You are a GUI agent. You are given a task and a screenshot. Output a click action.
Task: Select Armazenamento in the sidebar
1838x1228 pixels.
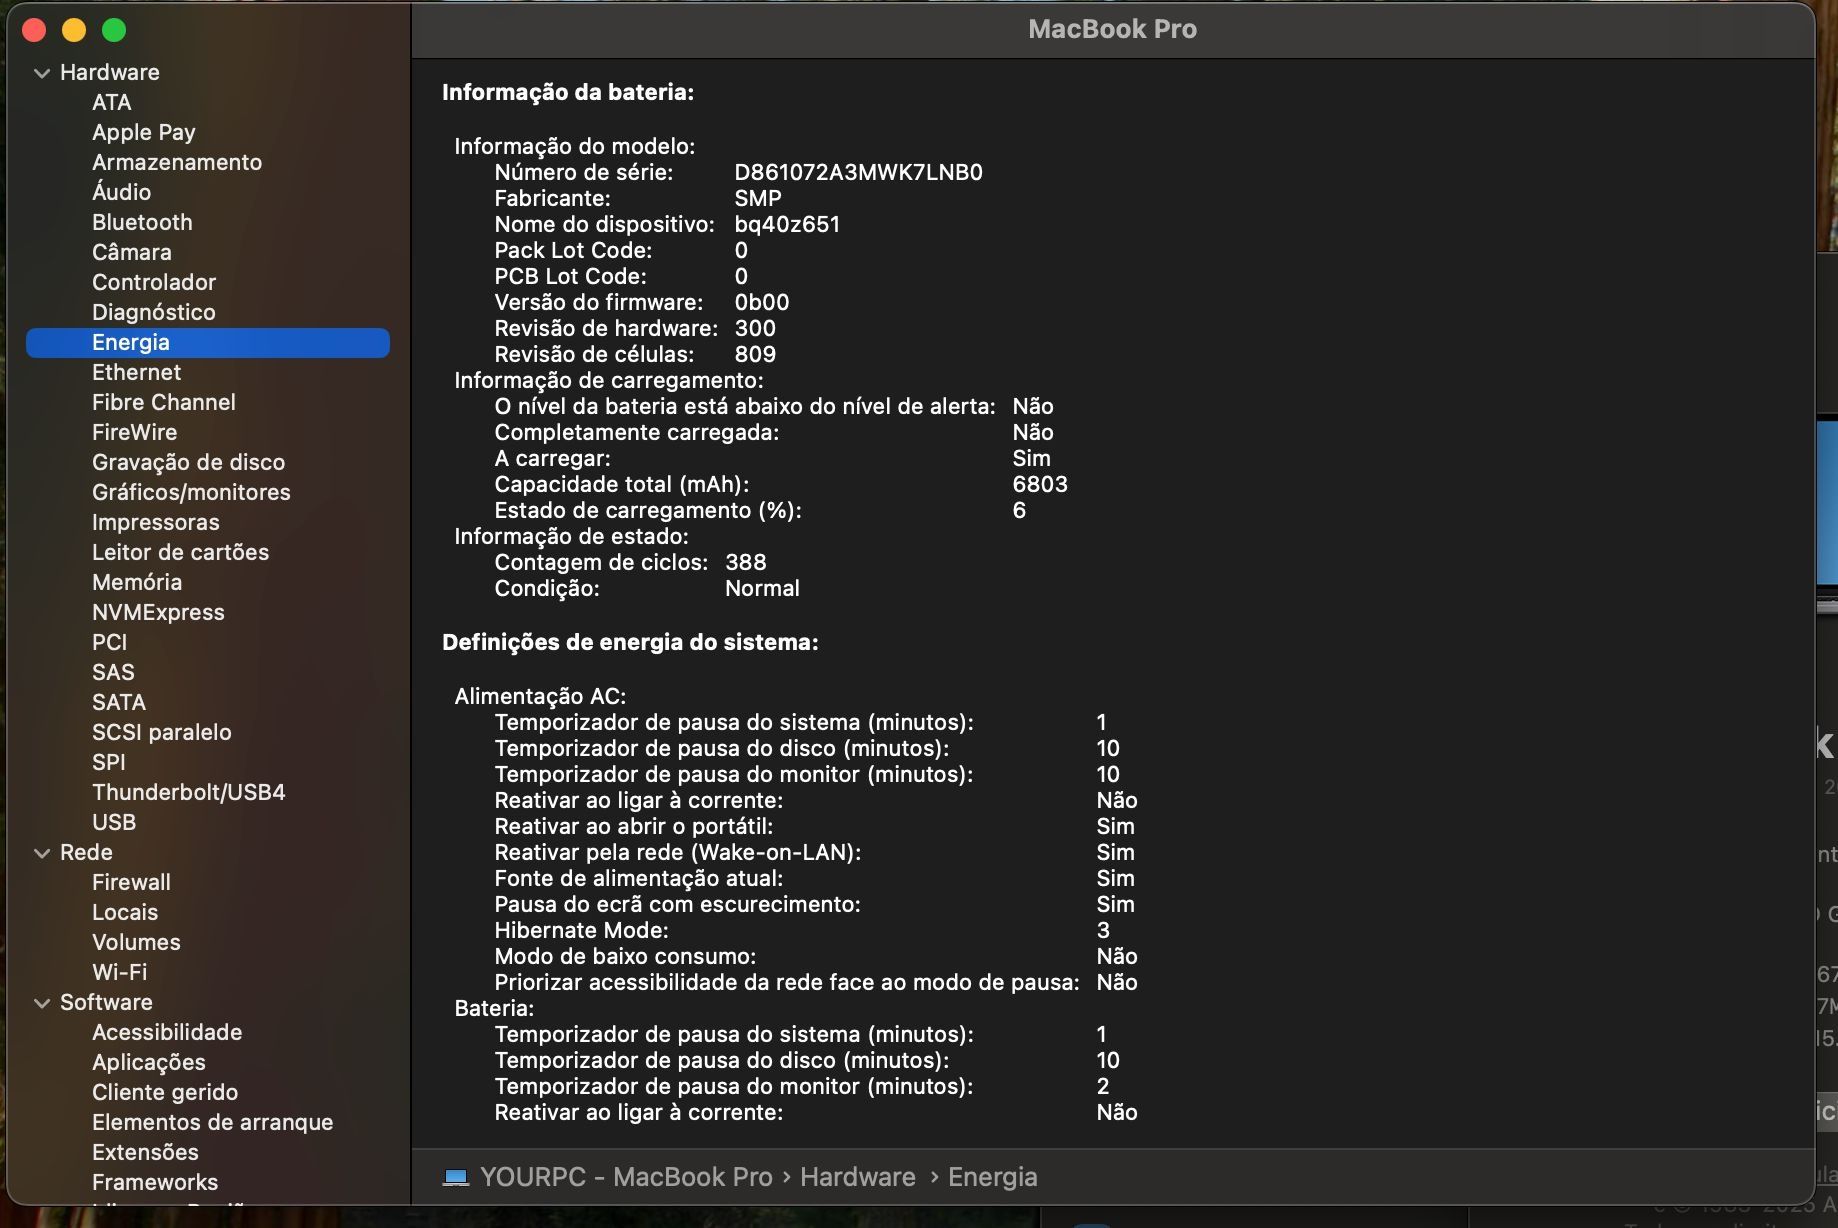(177, 162)
